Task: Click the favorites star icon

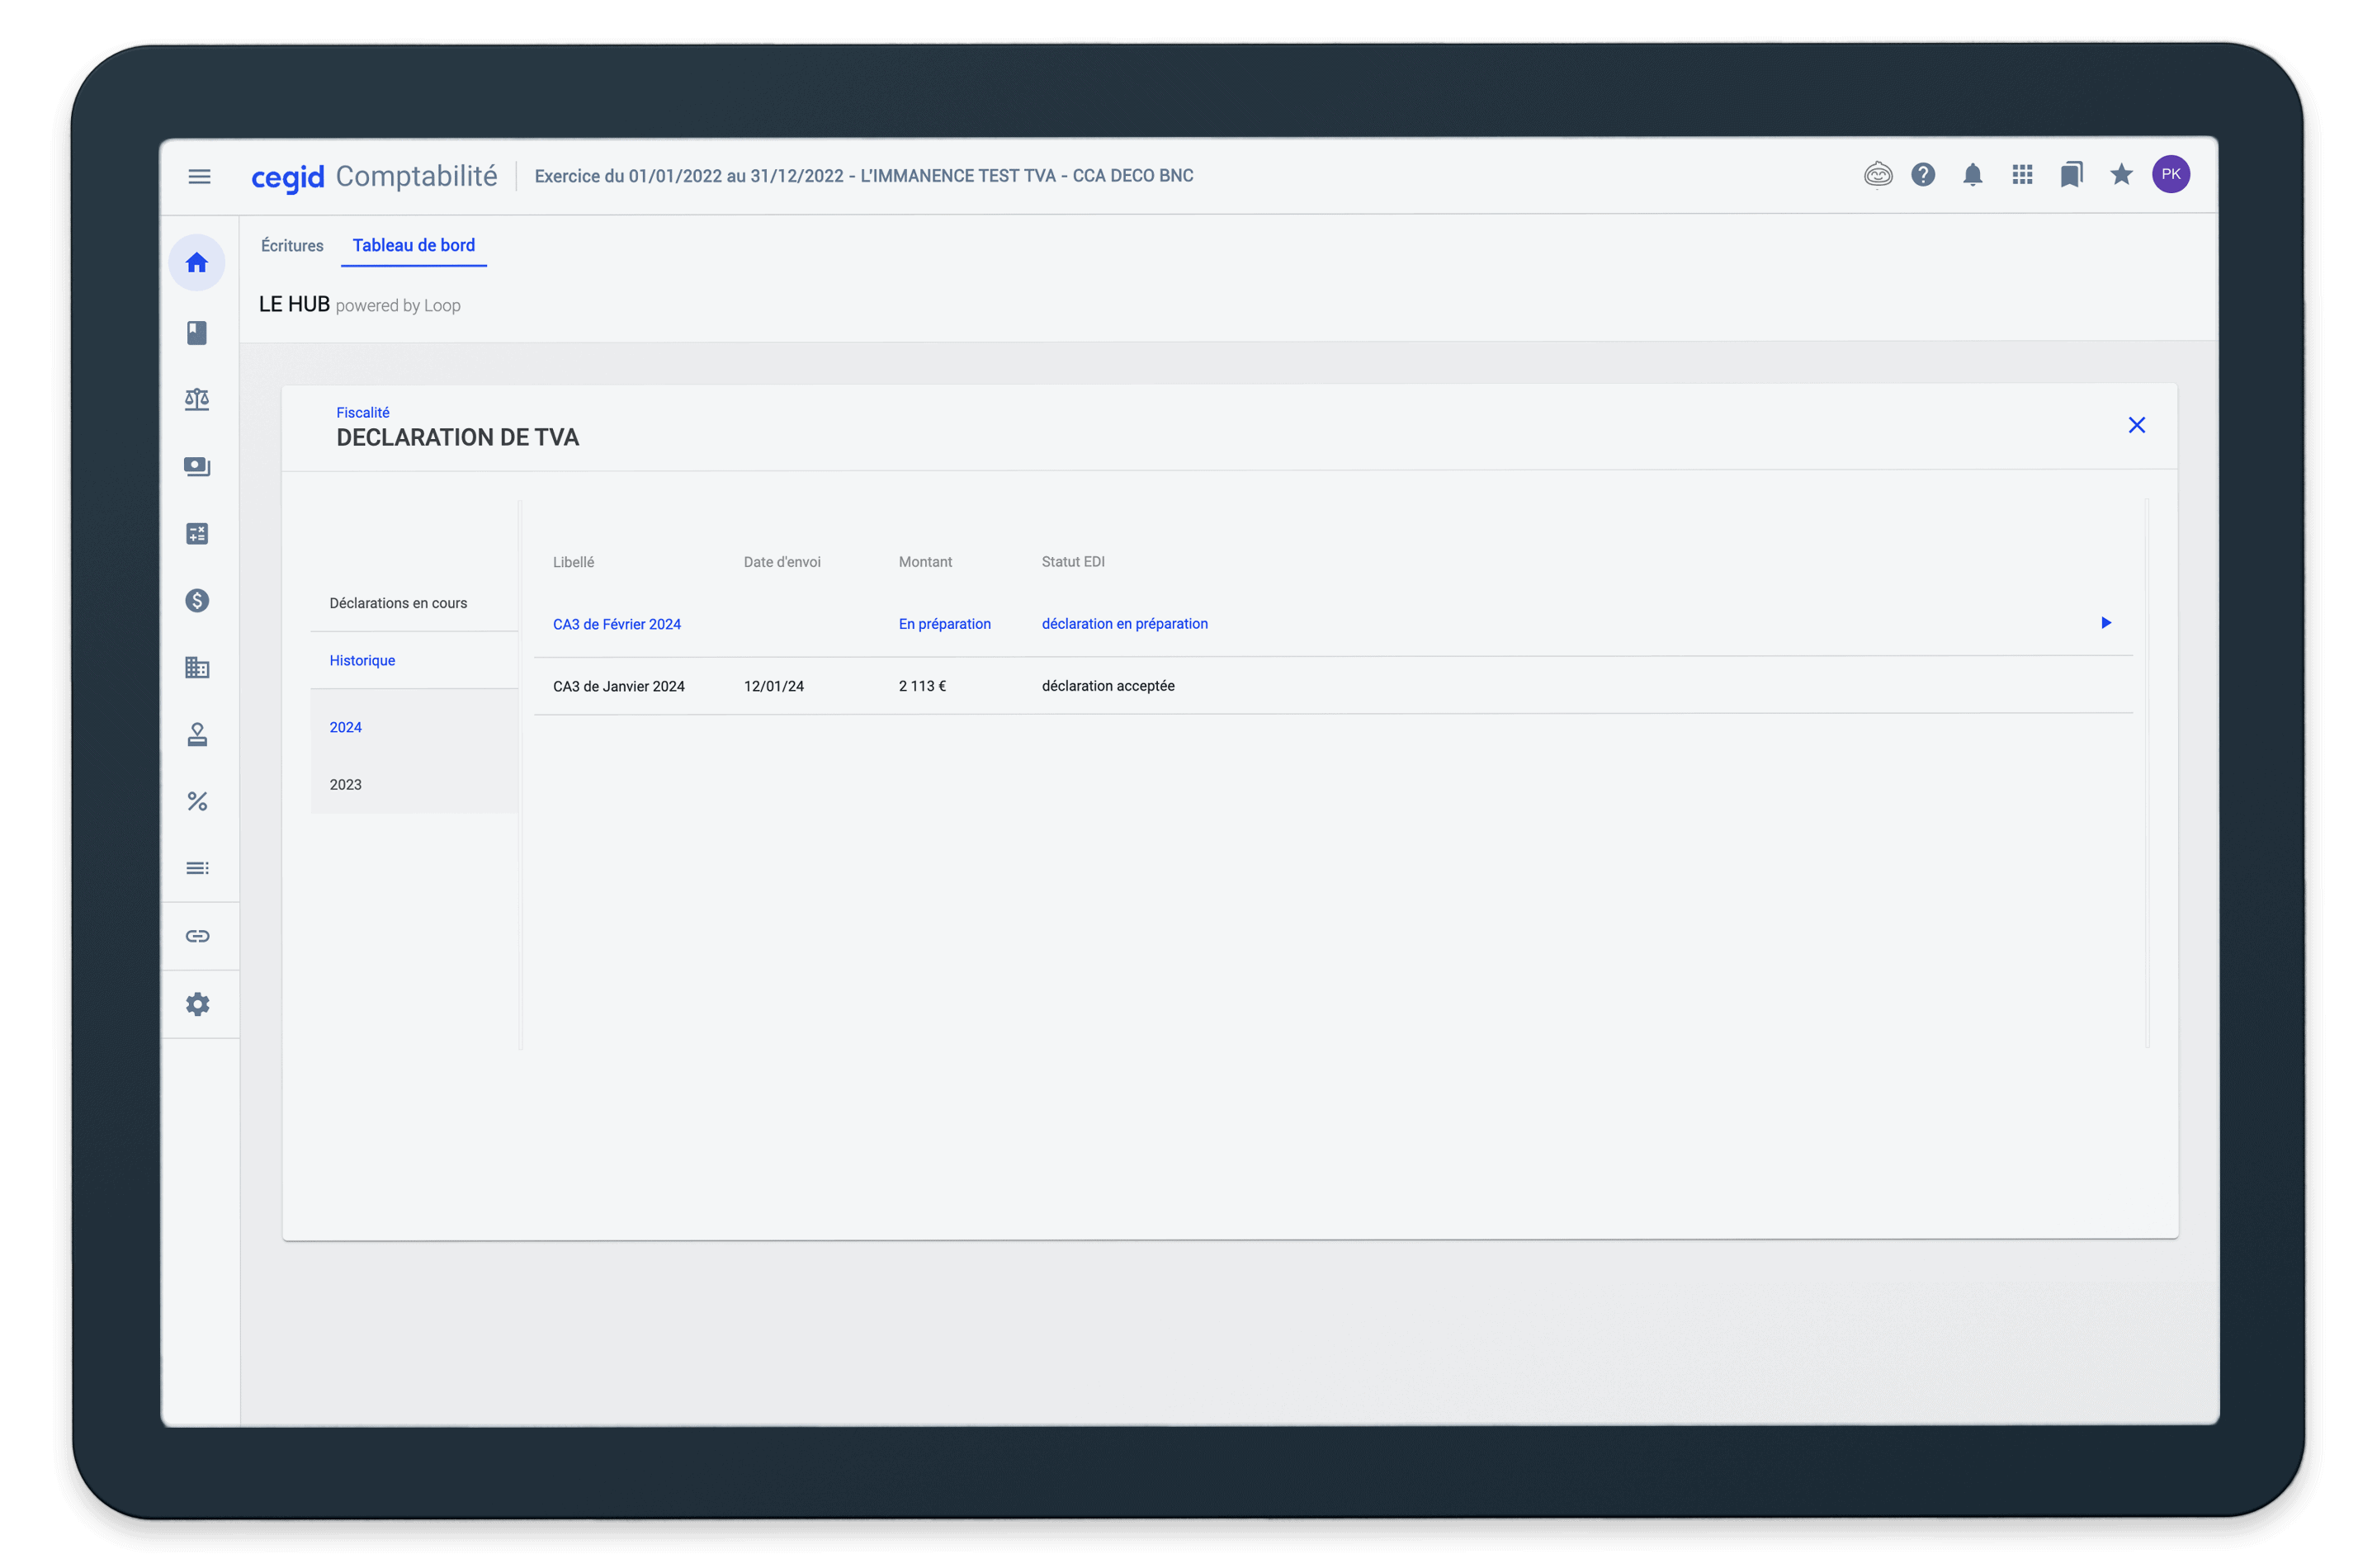Action: coord(2121,176)
